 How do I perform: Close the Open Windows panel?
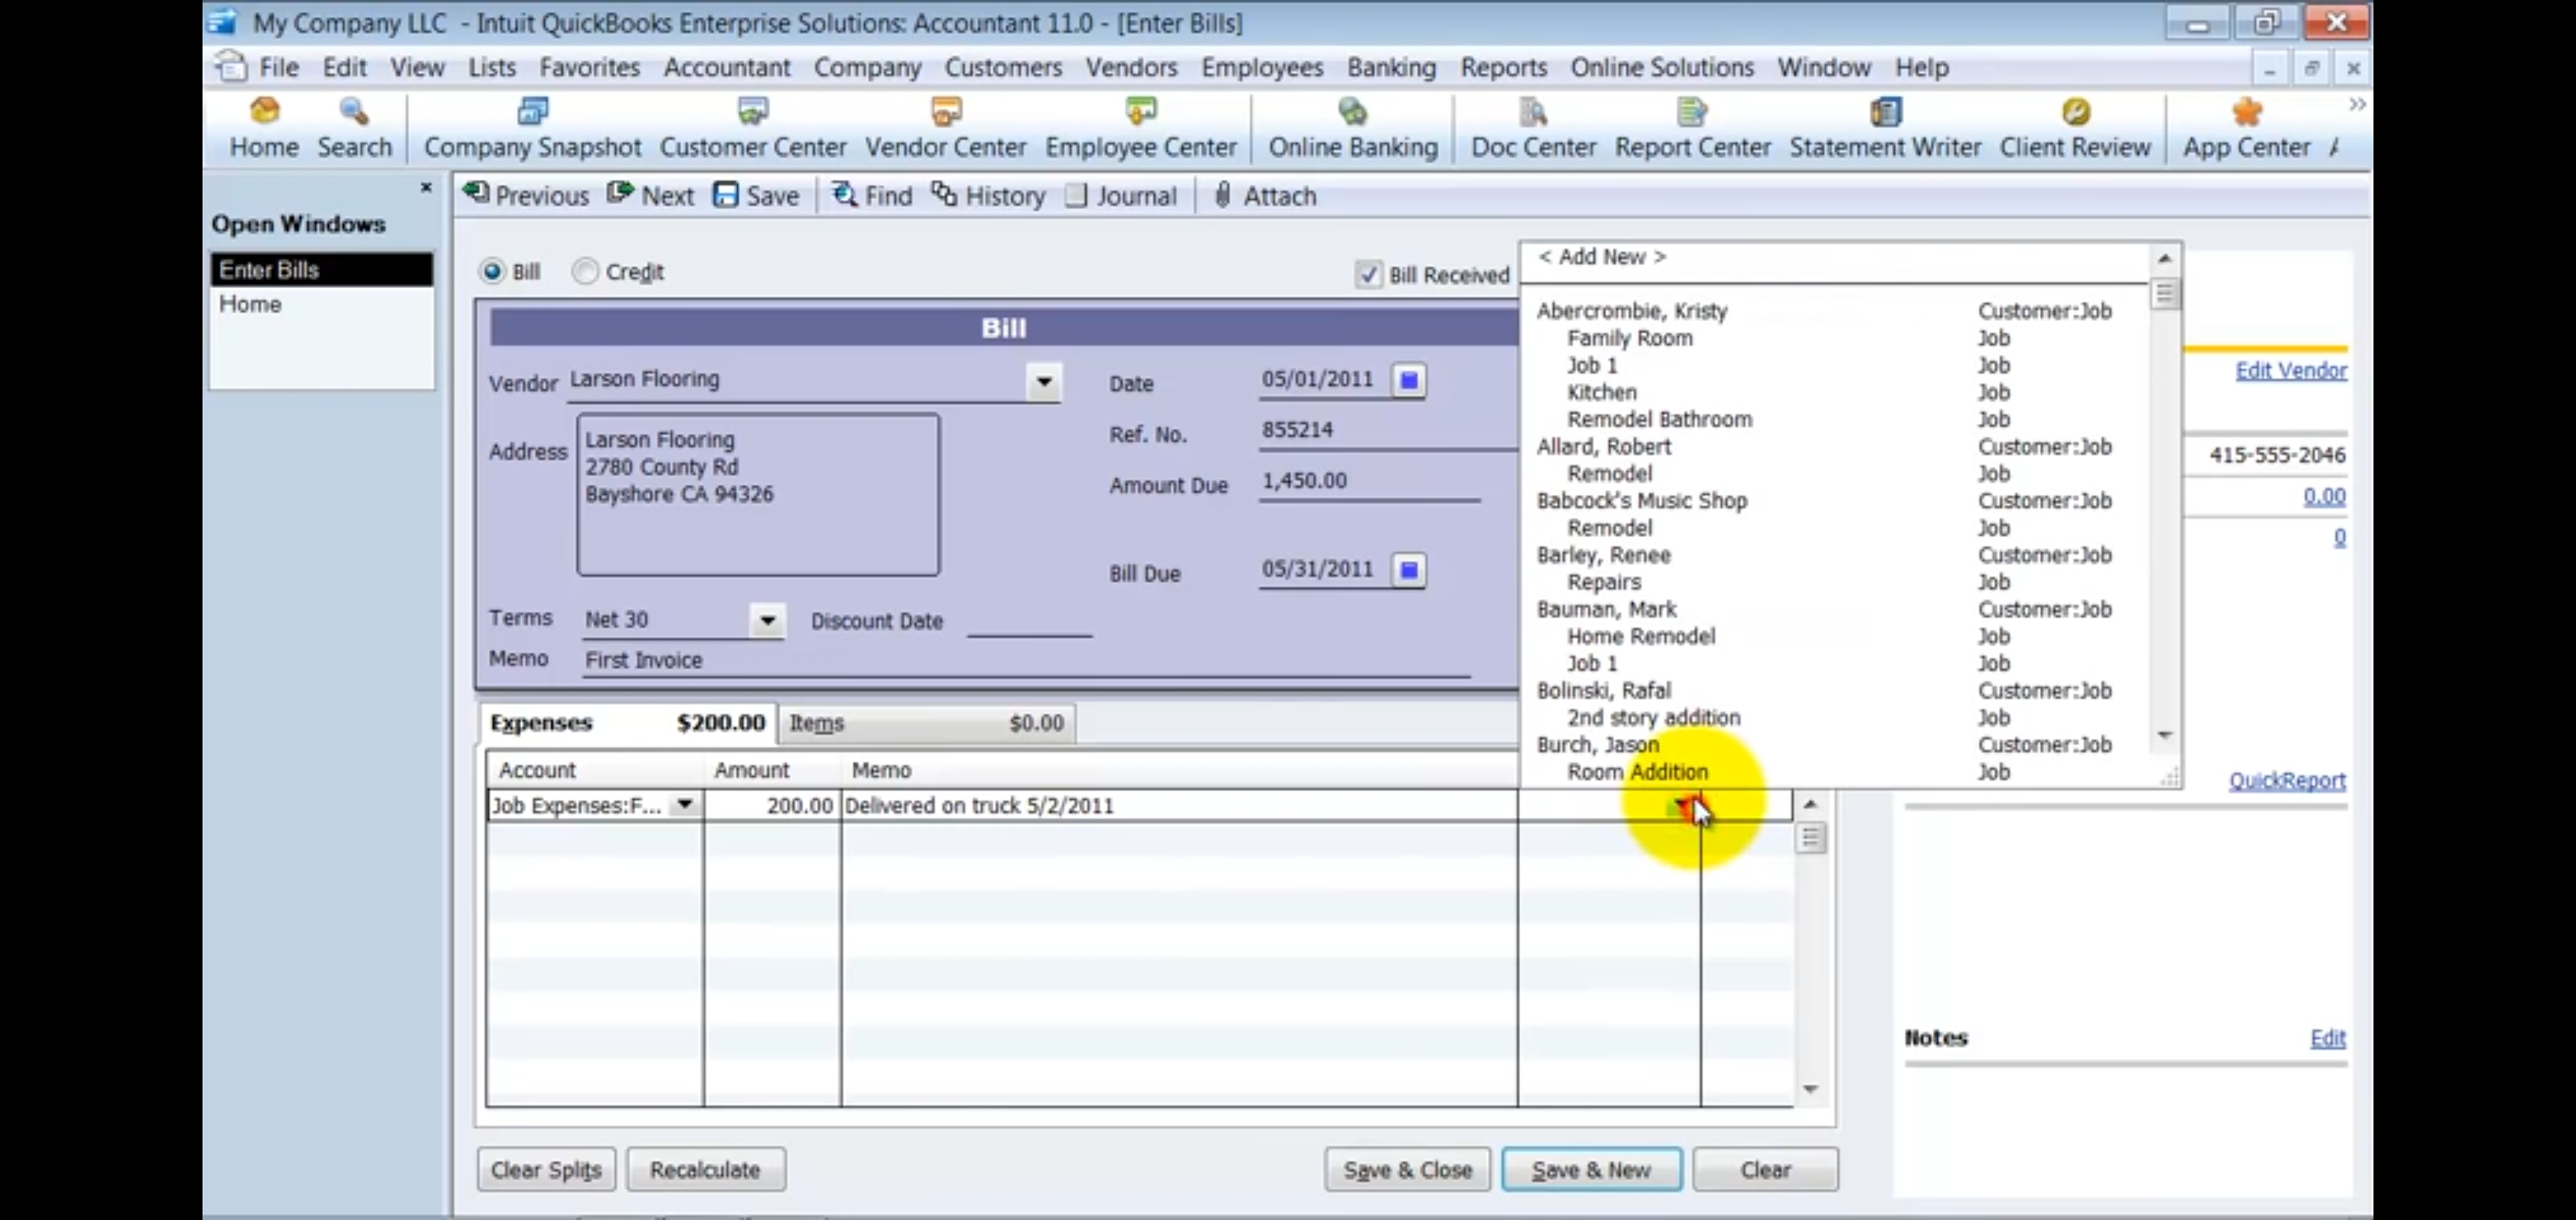(x=426, y=187)
